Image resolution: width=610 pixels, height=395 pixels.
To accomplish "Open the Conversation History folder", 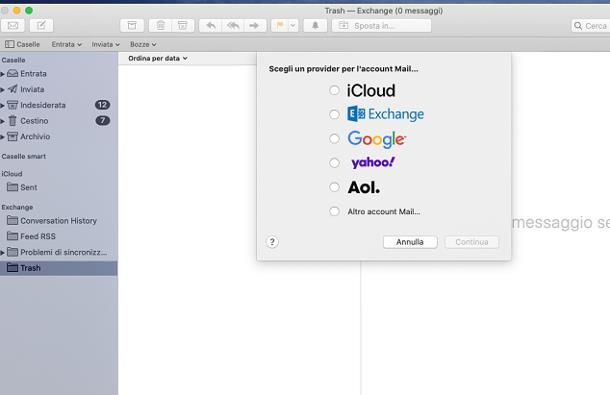I will [58, 221].
